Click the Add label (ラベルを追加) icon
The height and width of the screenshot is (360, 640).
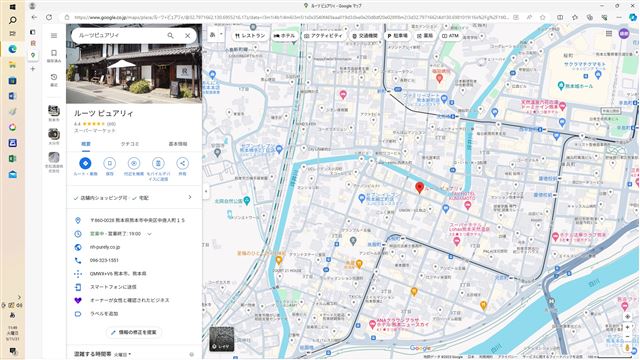[78, 314]
